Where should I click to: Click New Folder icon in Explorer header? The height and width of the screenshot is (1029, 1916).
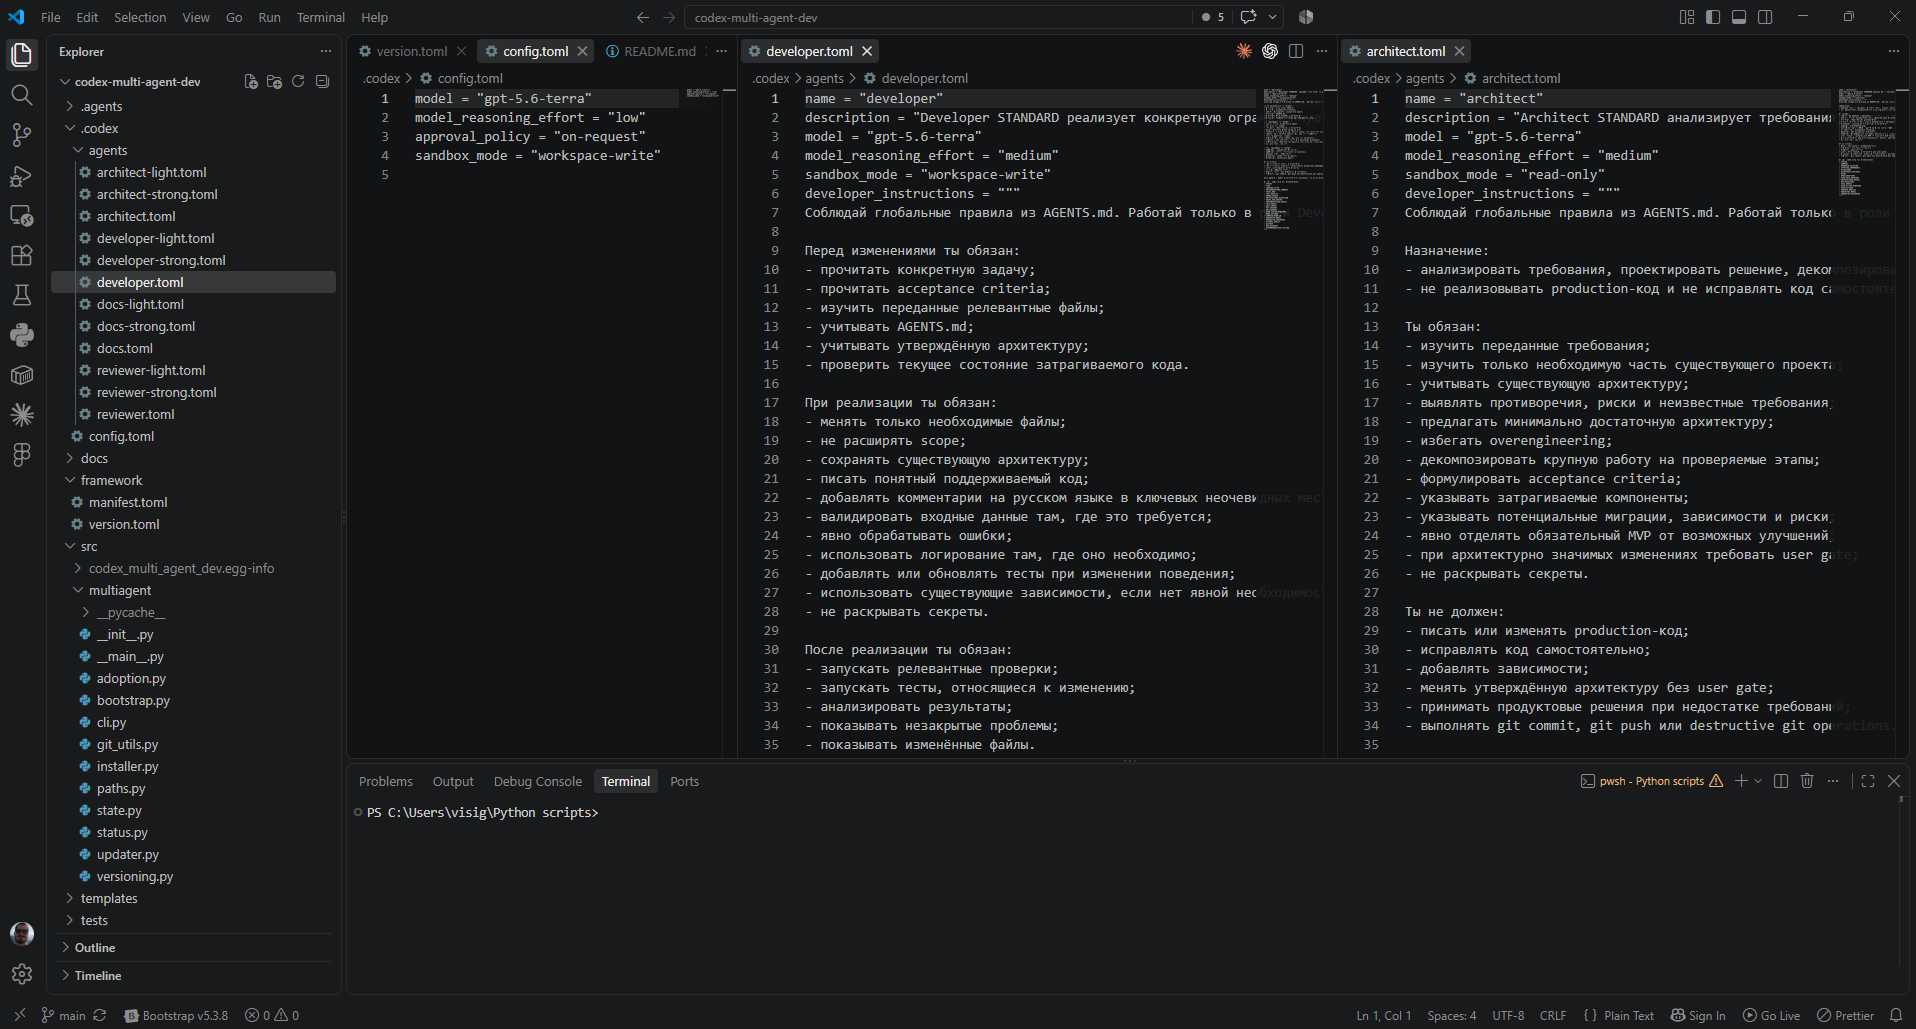[274, 81]
